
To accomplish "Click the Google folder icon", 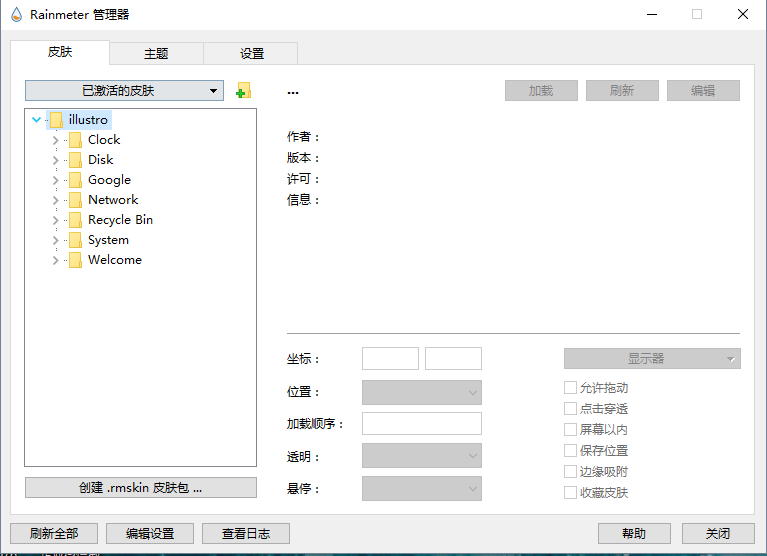I will [x=75, y=180].
